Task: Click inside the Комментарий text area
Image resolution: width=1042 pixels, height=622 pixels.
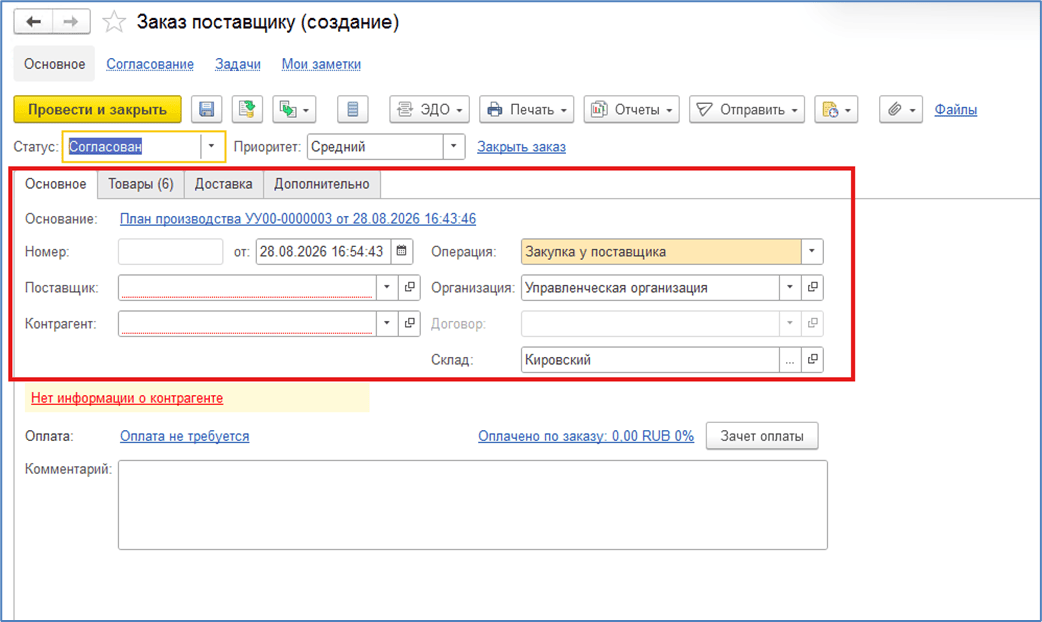Action: pyautogui.click(x=472, y=505)
